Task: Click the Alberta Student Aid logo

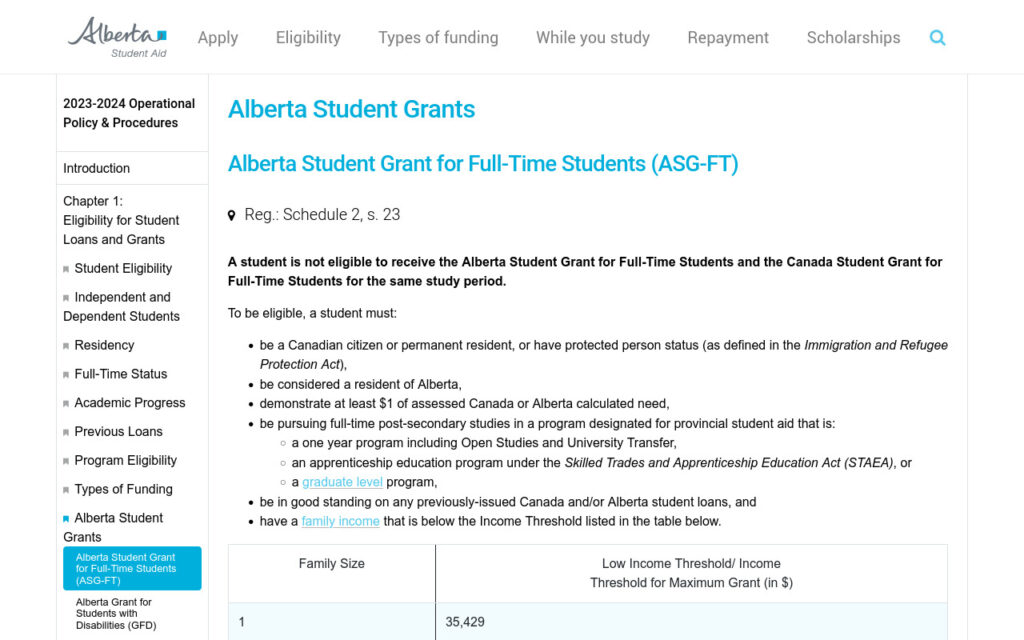Action: pyautogui.click(x=118, y=37)
